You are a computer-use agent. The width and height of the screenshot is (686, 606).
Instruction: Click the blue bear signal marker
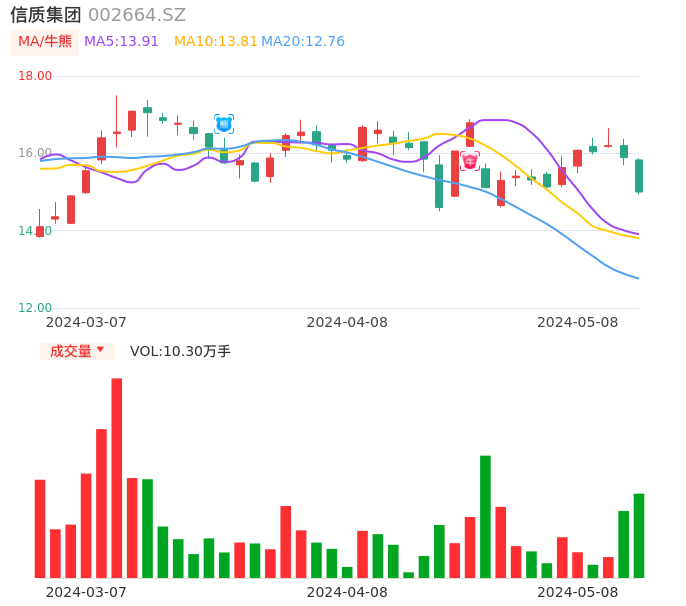coord(224,124)
